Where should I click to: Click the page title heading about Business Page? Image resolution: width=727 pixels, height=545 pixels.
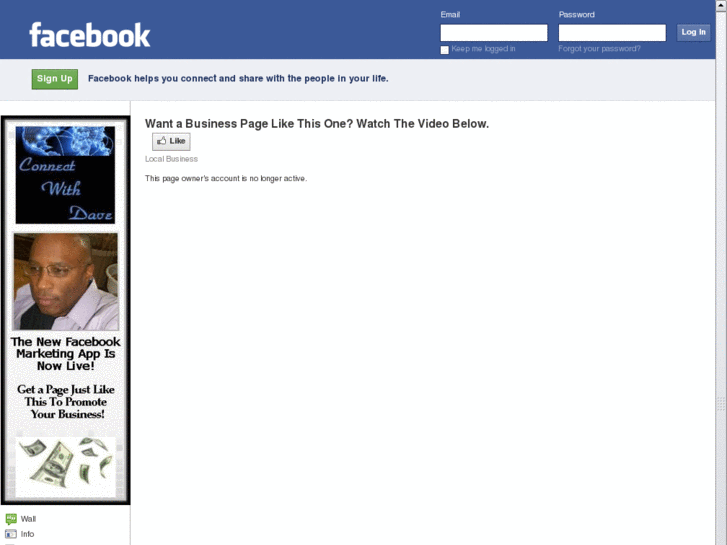click(x=317, y=124)
